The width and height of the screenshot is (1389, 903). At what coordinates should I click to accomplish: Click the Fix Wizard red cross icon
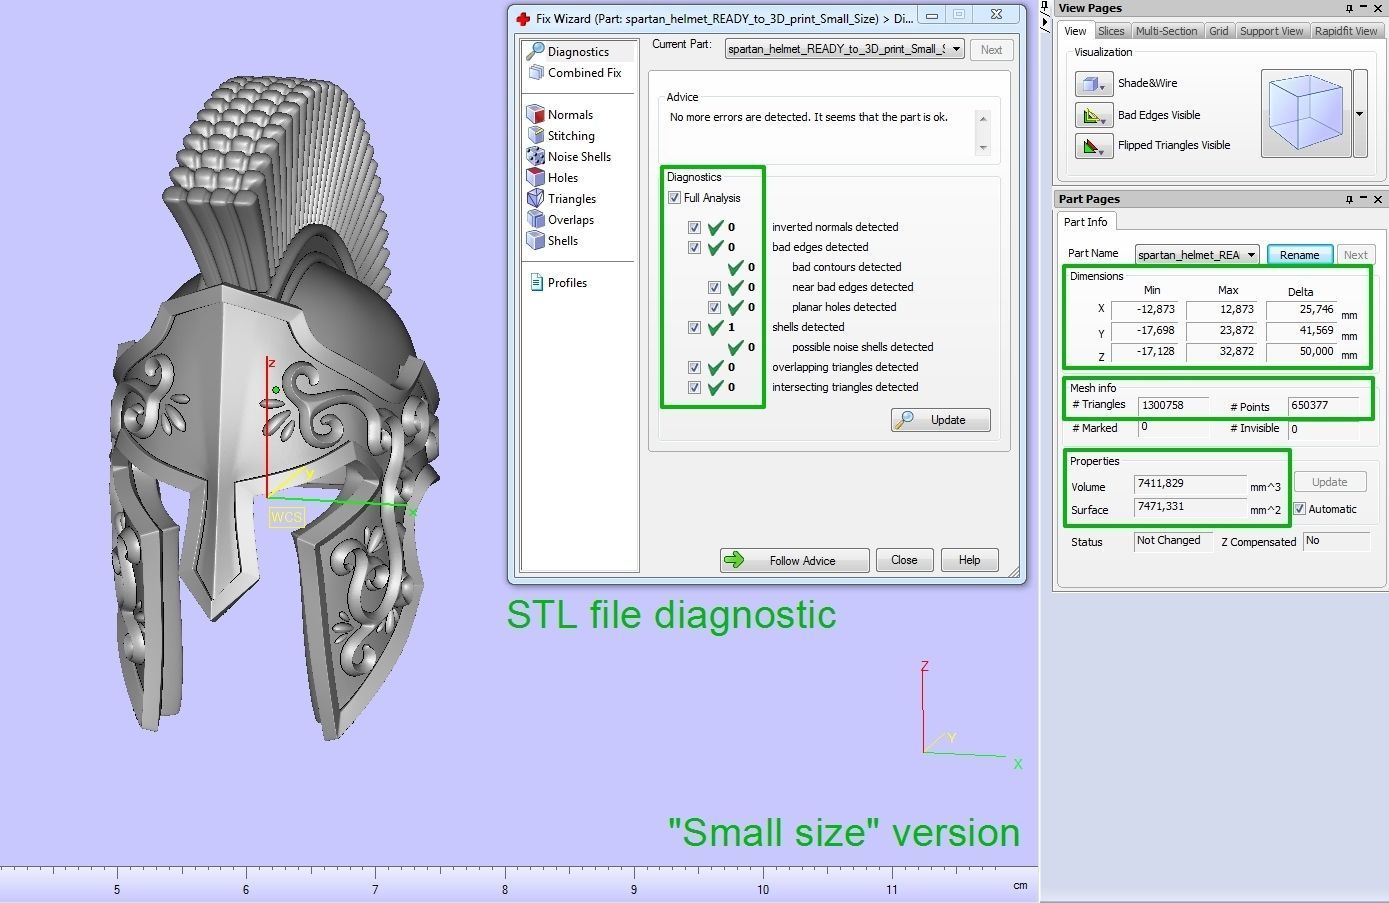(x=523, y=18)
